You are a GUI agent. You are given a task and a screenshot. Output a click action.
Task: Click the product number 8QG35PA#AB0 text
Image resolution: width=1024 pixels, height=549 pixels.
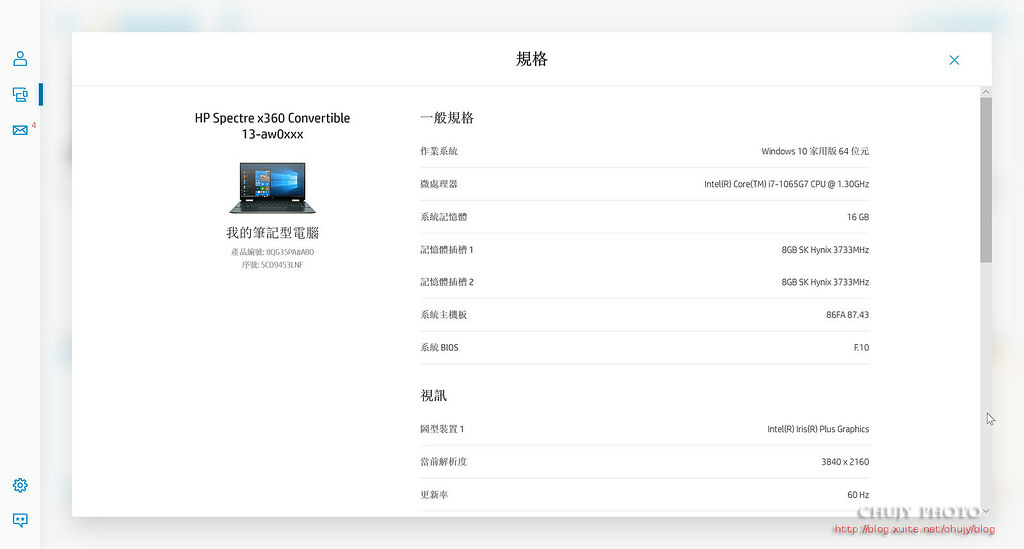(x=290, y=252)
